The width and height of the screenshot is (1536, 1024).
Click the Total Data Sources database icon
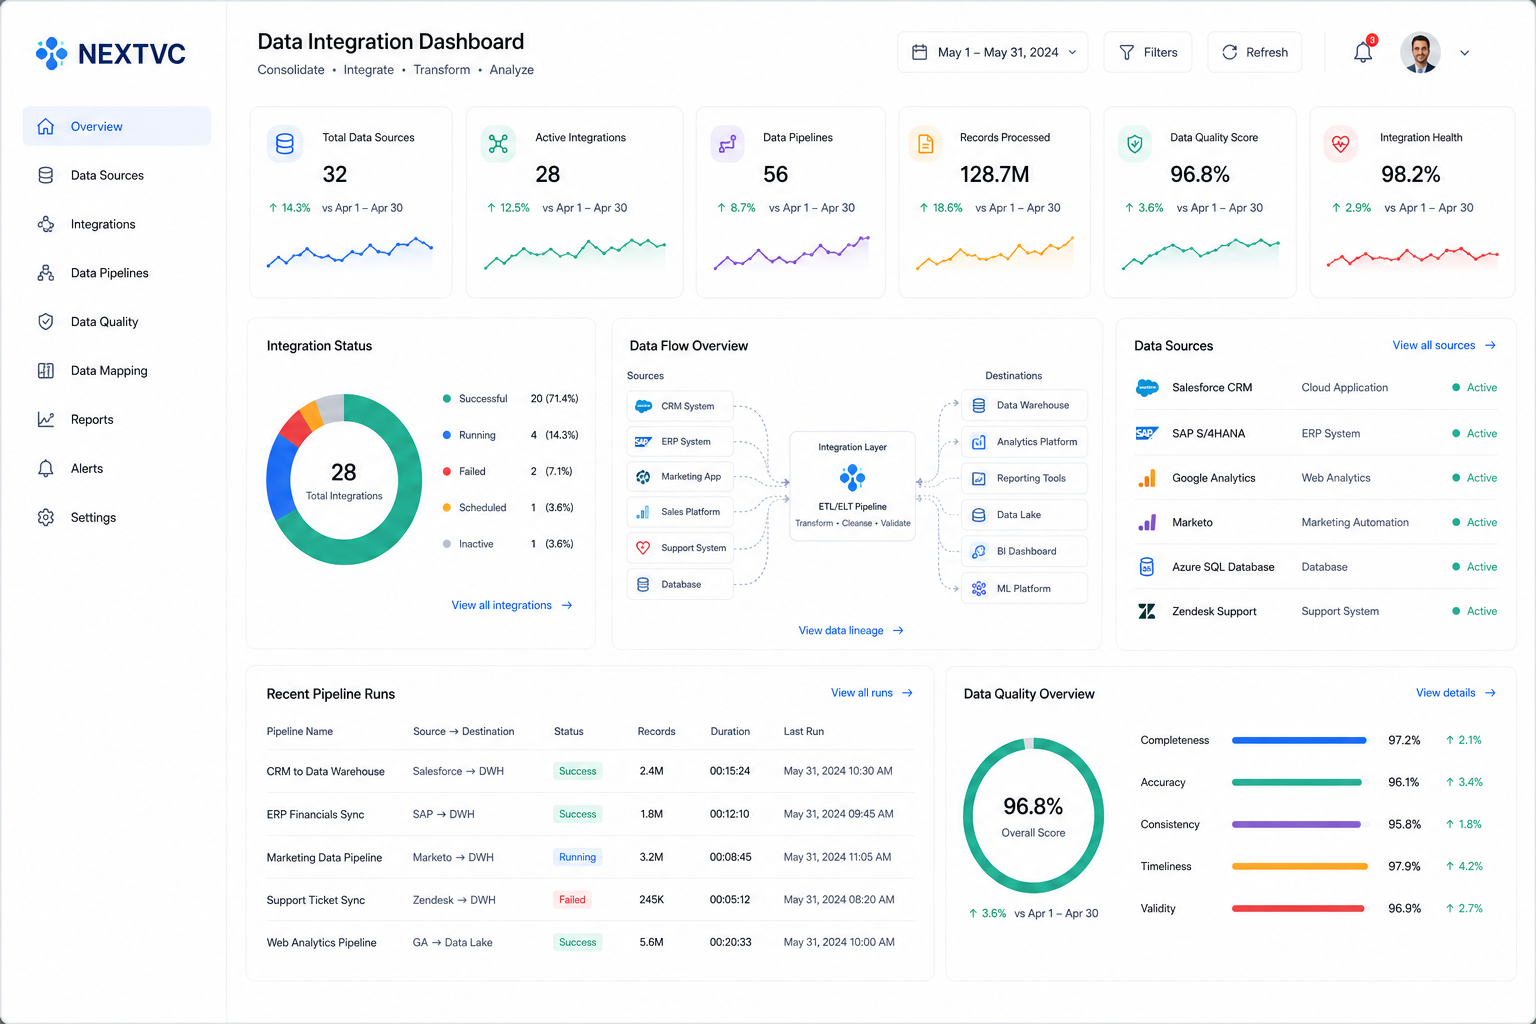(285, 144)
